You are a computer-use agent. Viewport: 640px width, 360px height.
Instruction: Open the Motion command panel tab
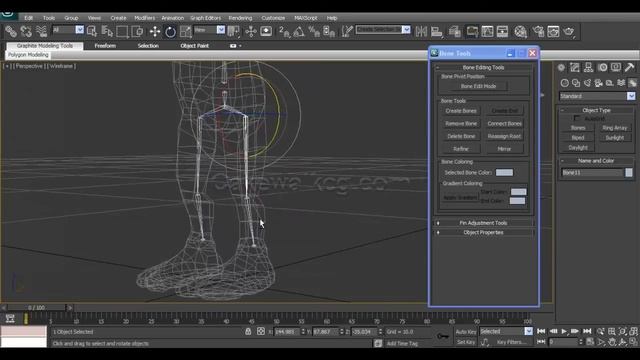(602, 67)
